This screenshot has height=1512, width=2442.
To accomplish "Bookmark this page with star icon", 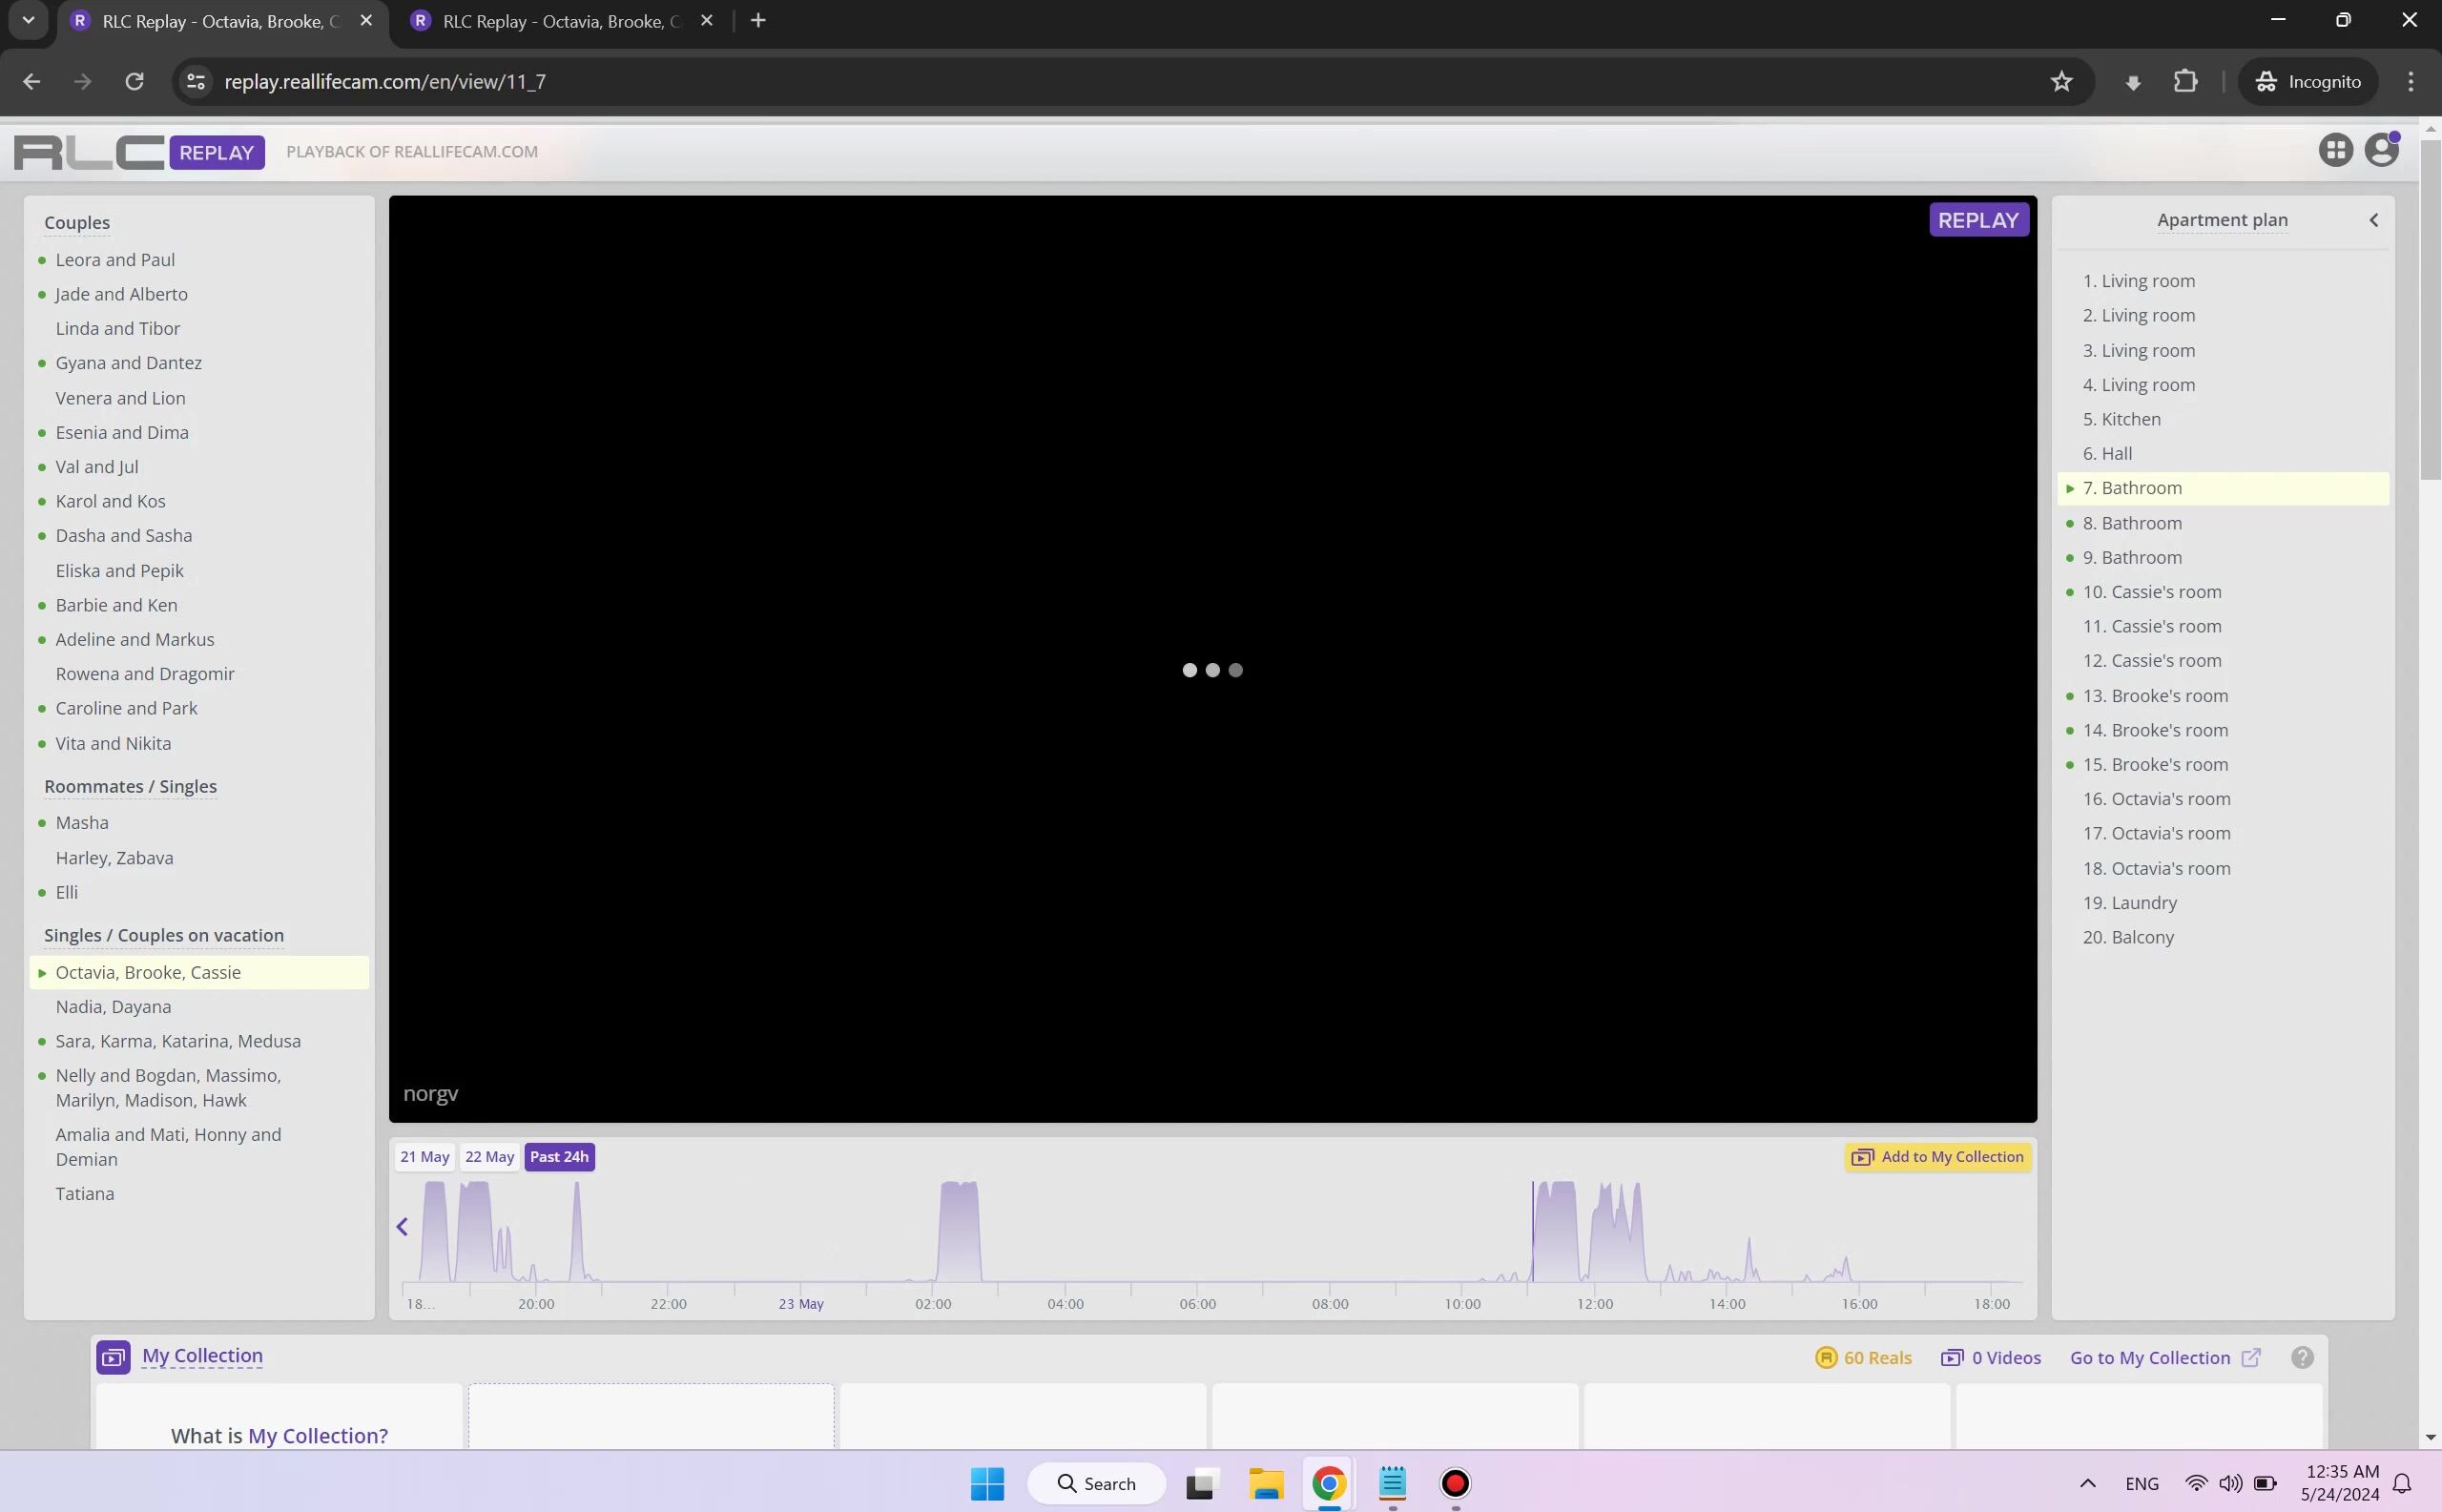I will point(2061,82).
